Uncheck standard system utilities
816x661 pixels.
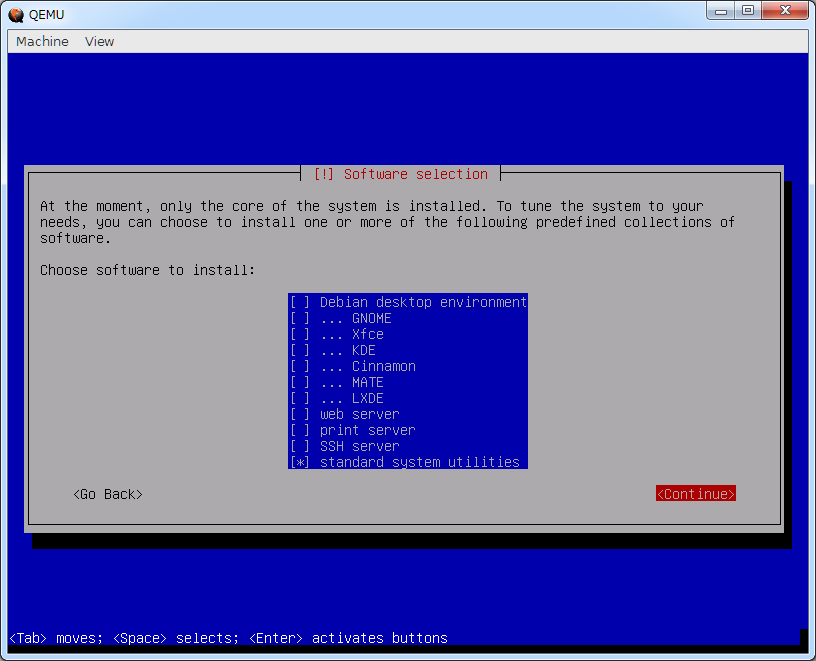point(300,462)
